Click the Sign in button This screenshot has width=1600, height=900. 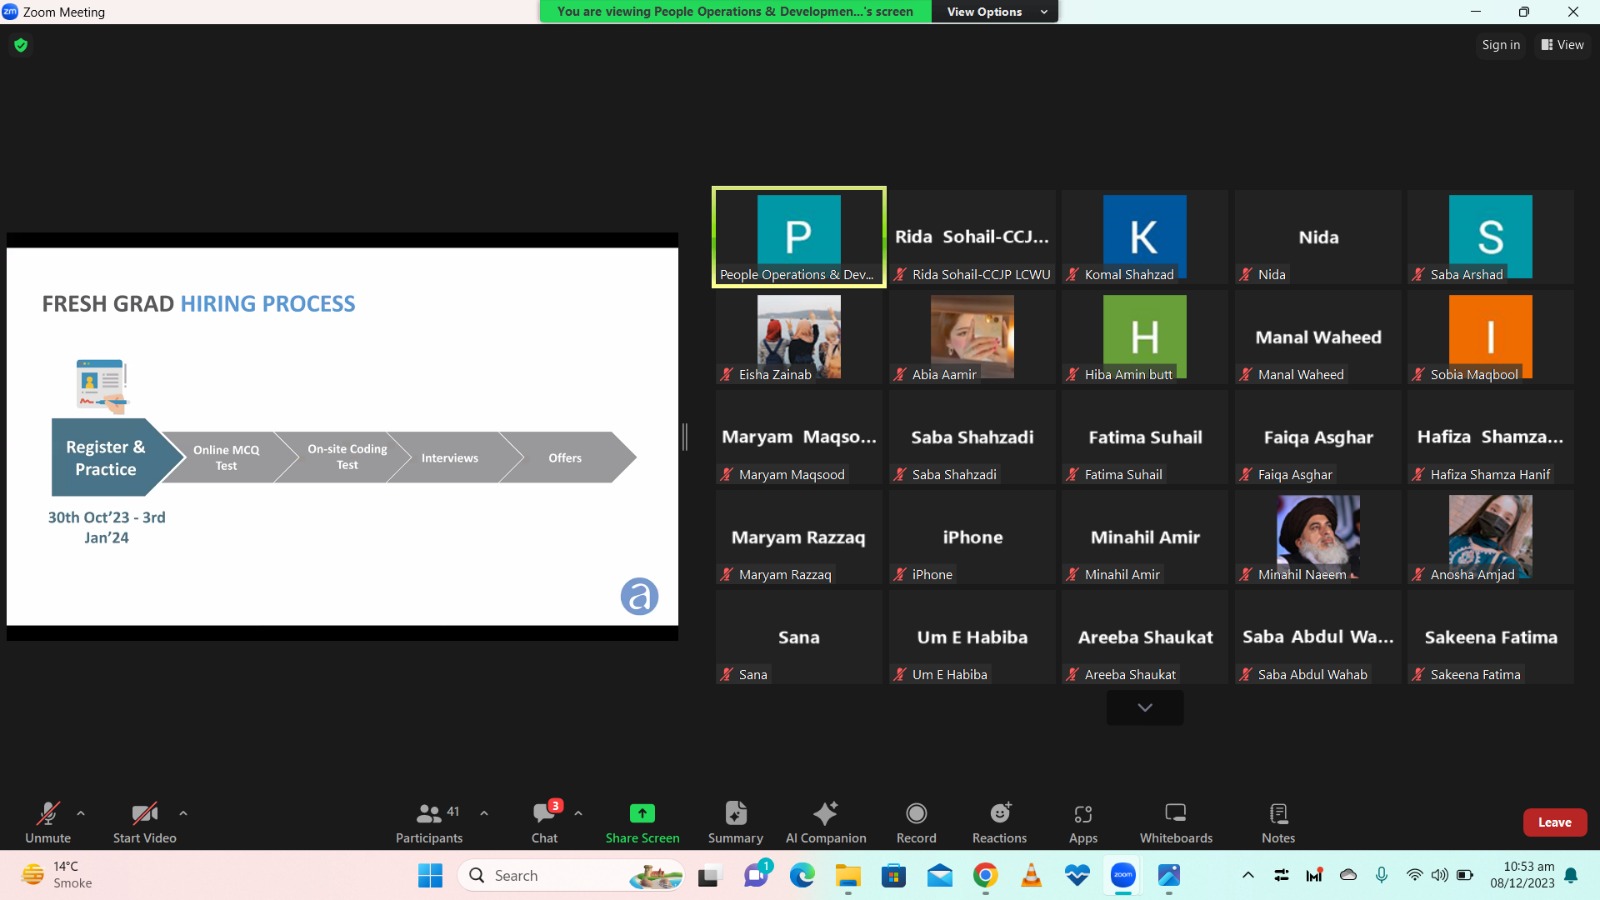point(1500,45)
